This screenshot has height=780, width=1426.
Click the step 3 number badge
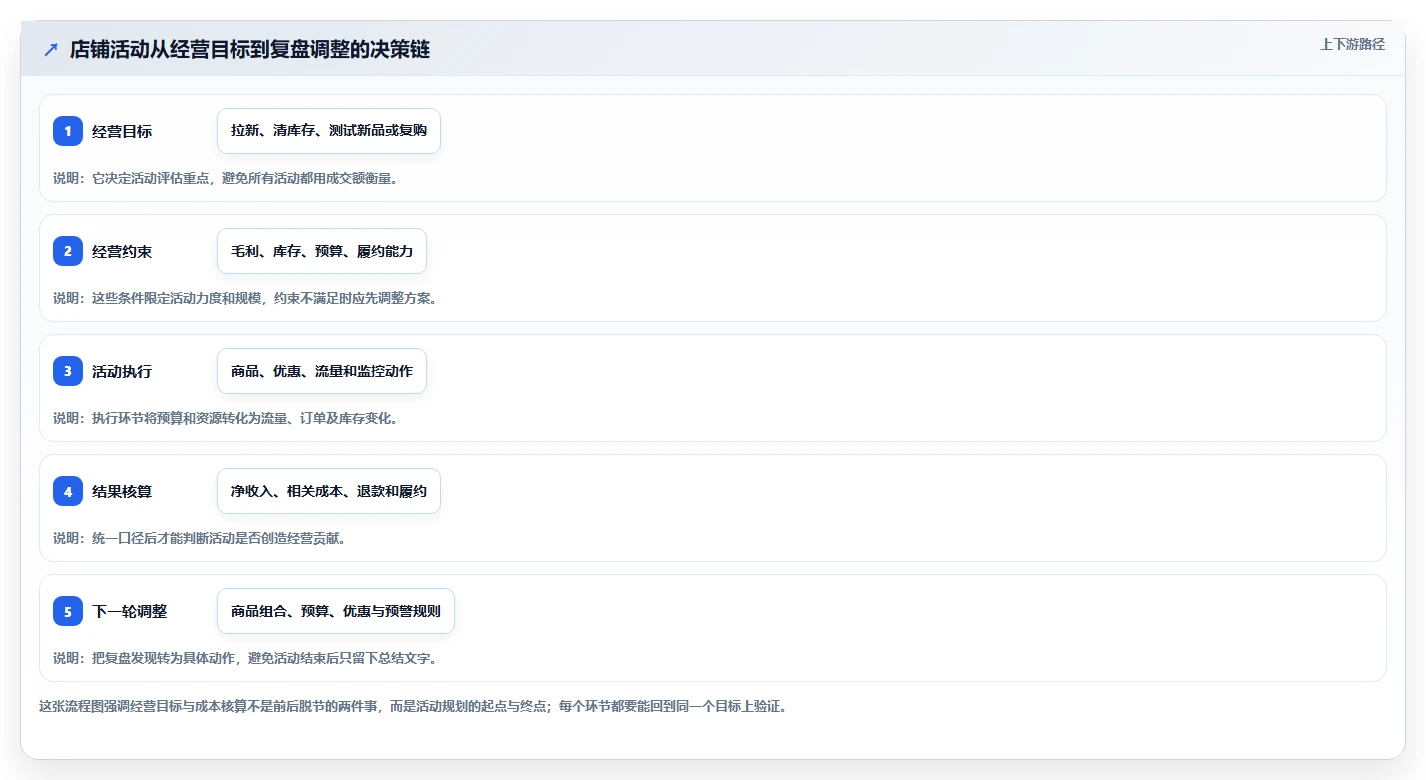(x=68, y=371)
